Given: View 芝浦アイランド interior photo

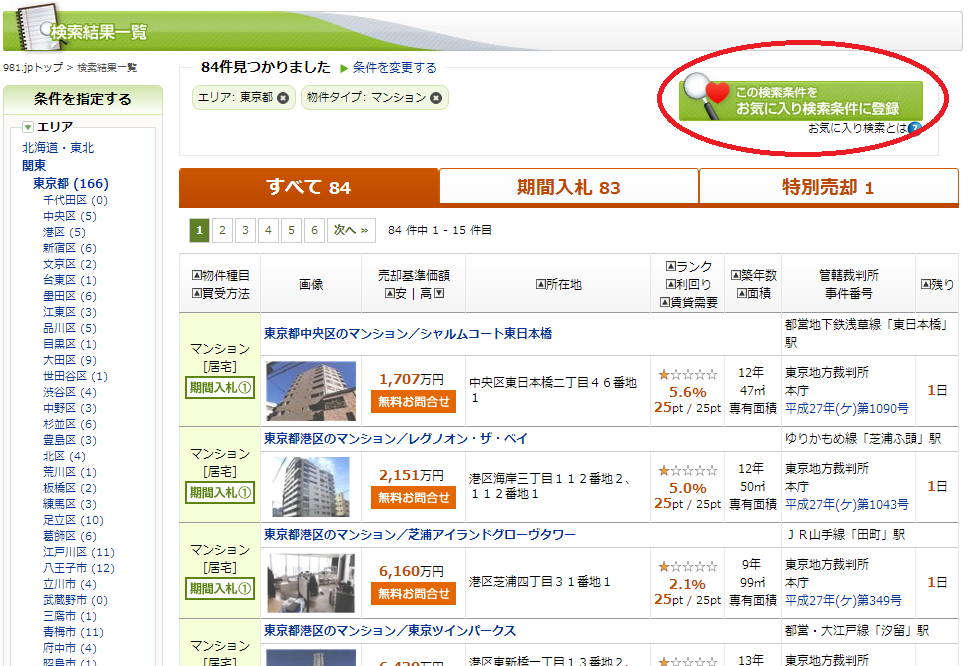Looking at the screenshot, I should pyautogui.click(x=311, y=583).
